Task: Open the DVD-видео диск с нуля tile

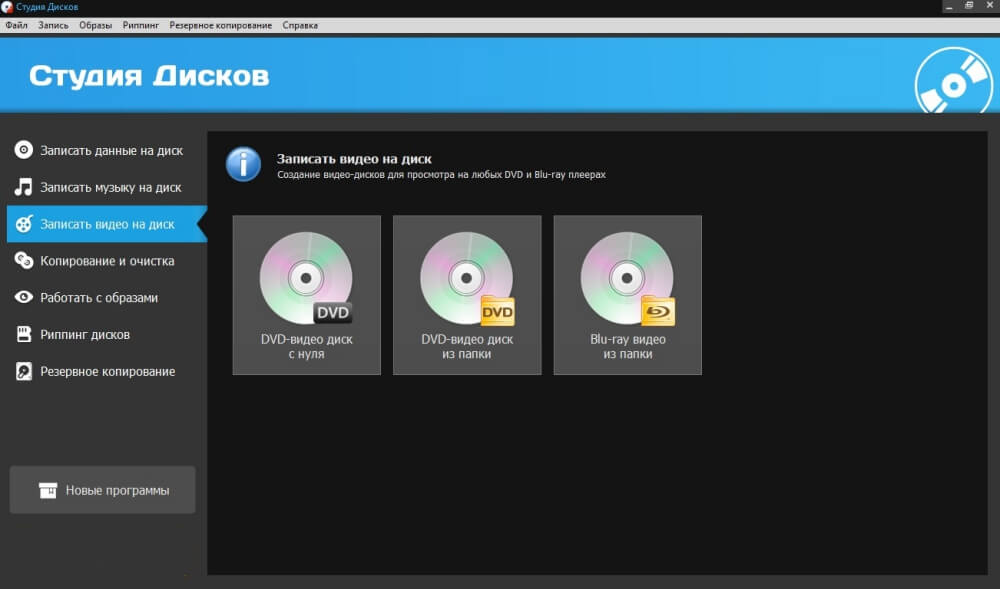Action: [x=307, y=295]
